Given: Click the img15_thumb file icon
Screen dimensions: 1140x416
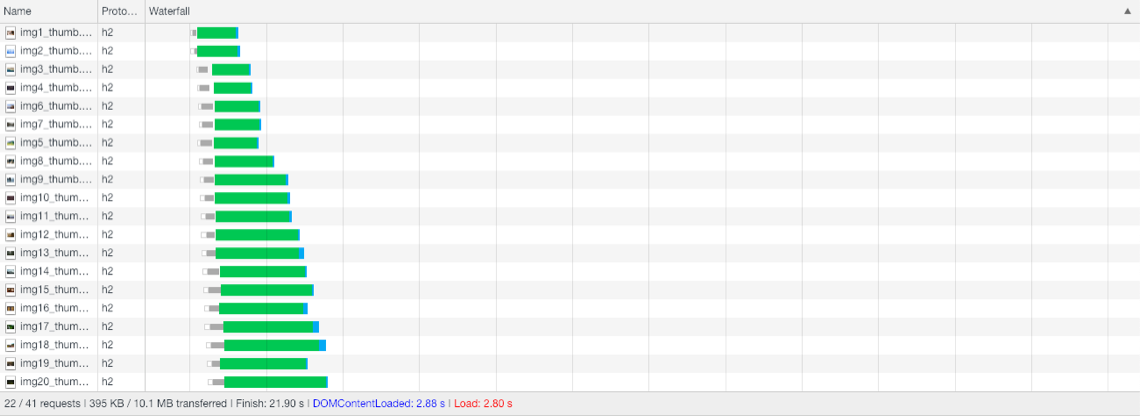Looking at the screenshot, I should tap(10, 290).
